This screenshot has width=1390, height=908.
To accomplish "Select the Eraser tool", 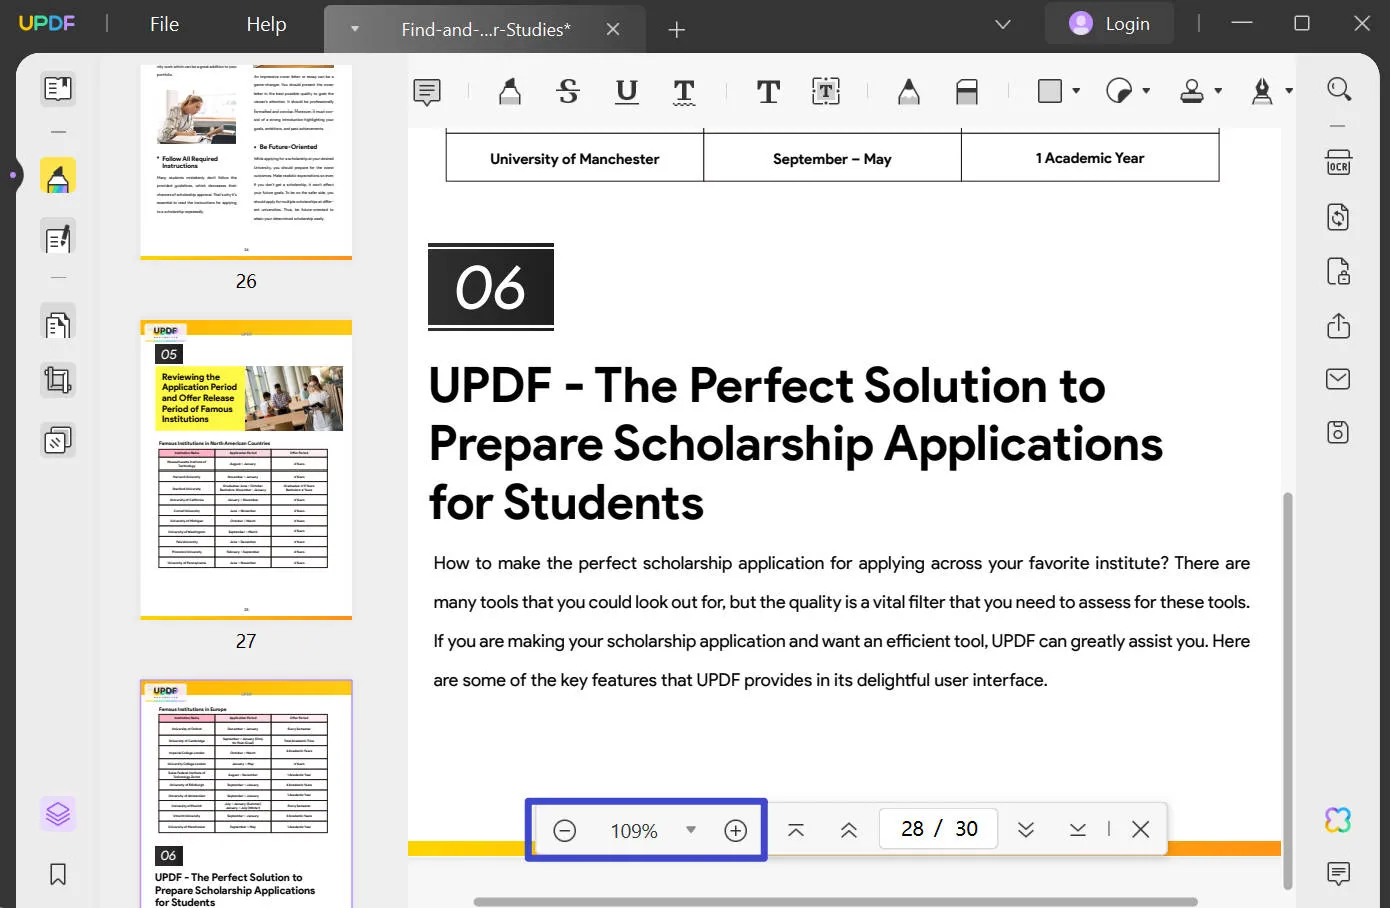I will [967, 92].
